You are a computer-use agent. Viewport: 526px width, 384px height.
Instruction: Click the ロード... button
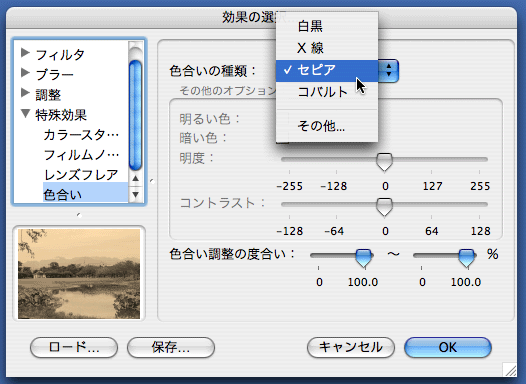(x=74, y=347)
